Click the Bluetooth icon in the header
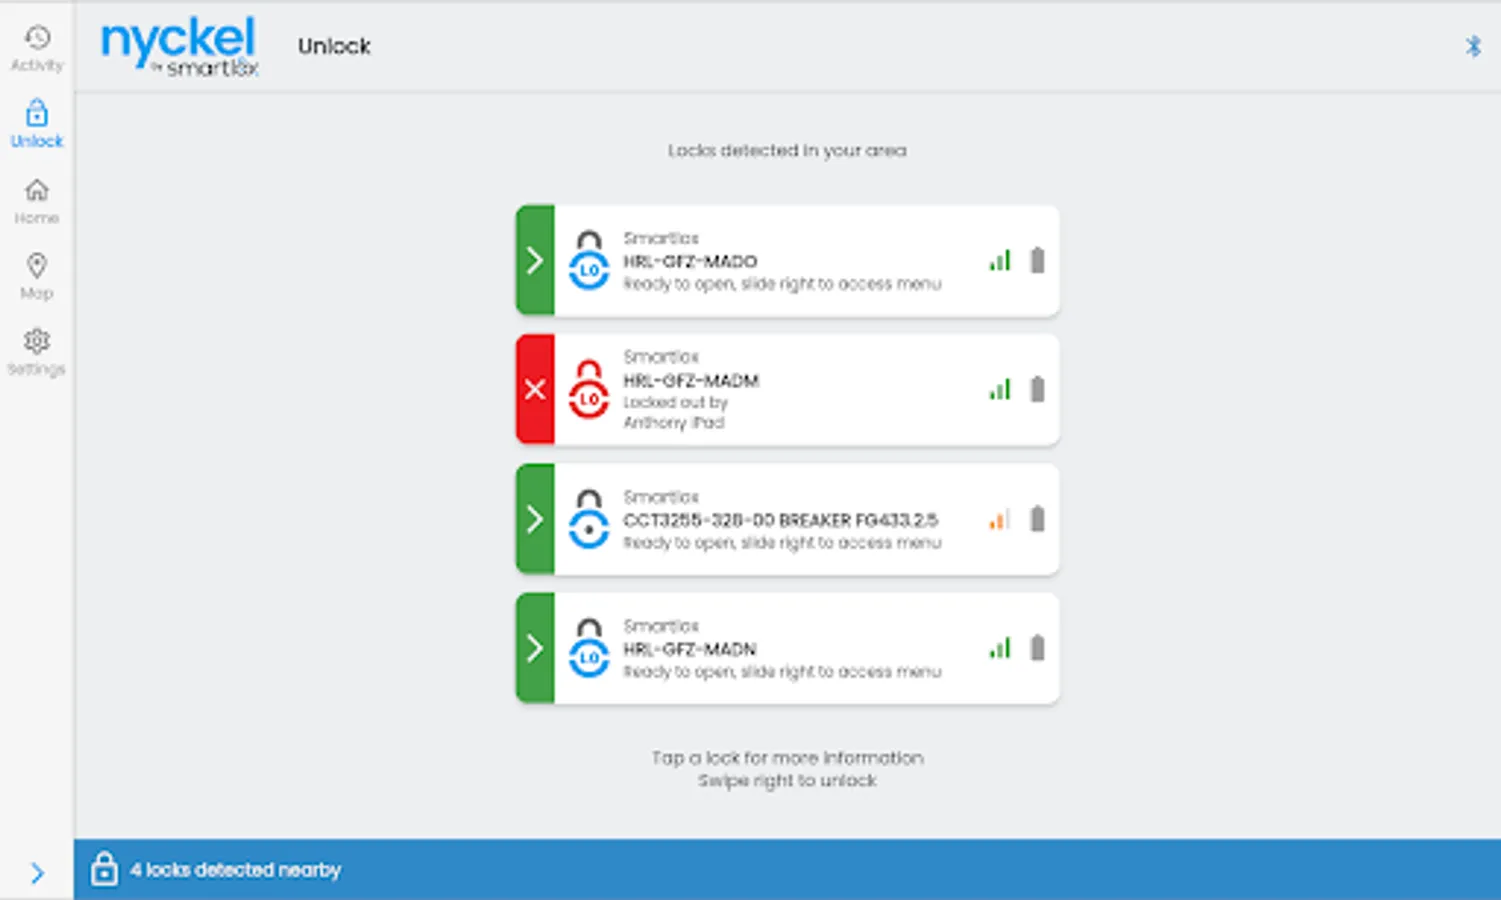1501x900 pixels. point(1473,46)
